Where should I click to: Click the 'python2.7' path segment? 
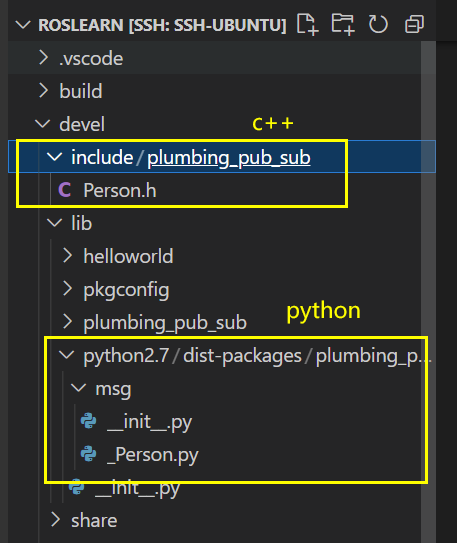(126, 356)
